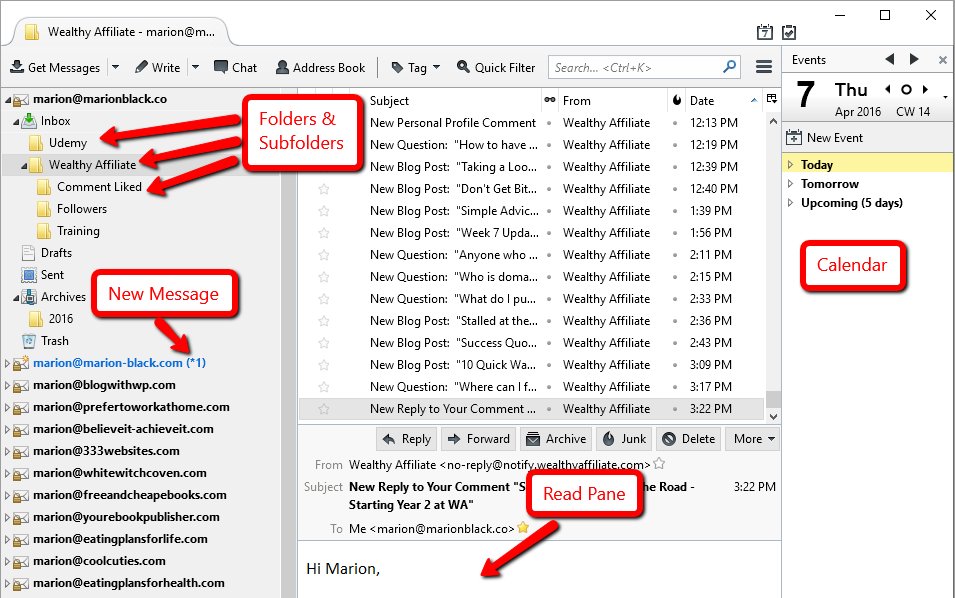
Task: Star the "Simple Advic..." message
Action: click(x=323, y=211)
